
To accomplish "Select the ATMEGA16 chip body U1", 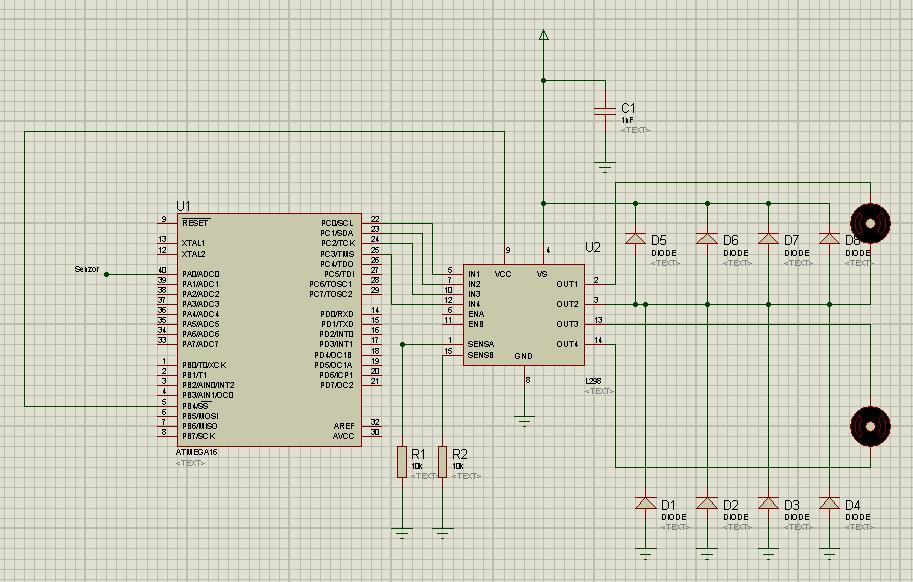I will pyautogui.click(x=269, y=330).
